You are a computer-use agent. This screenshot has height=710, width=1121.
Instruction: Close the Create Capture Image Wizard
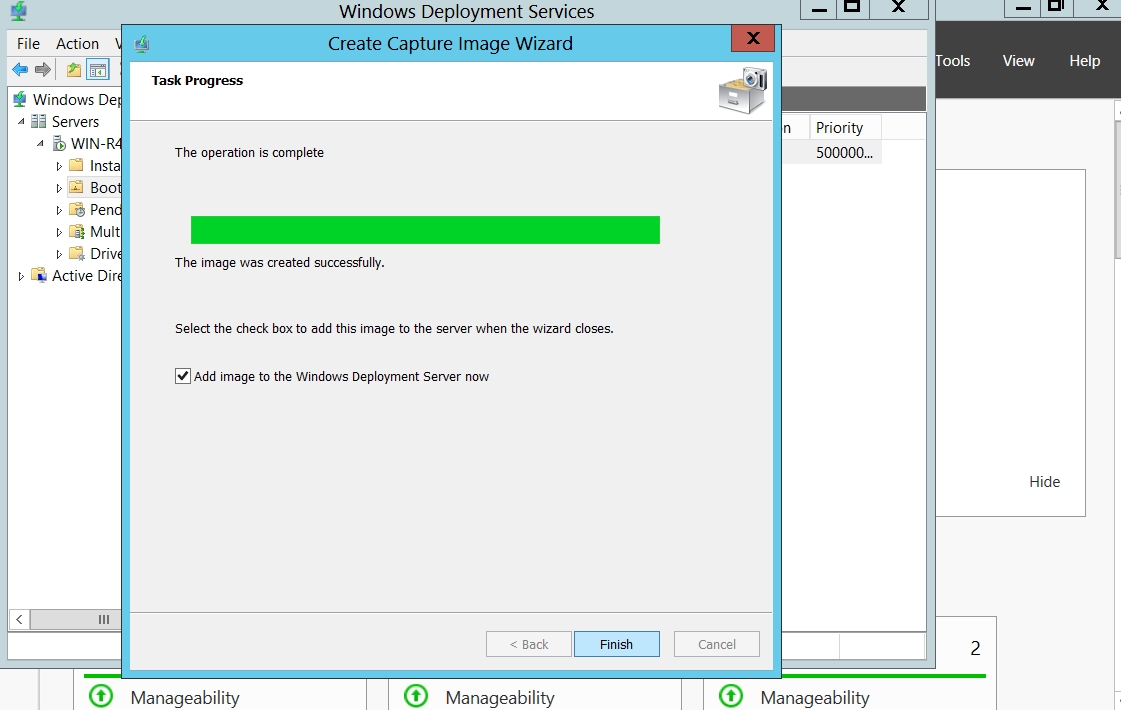(752, 40)
